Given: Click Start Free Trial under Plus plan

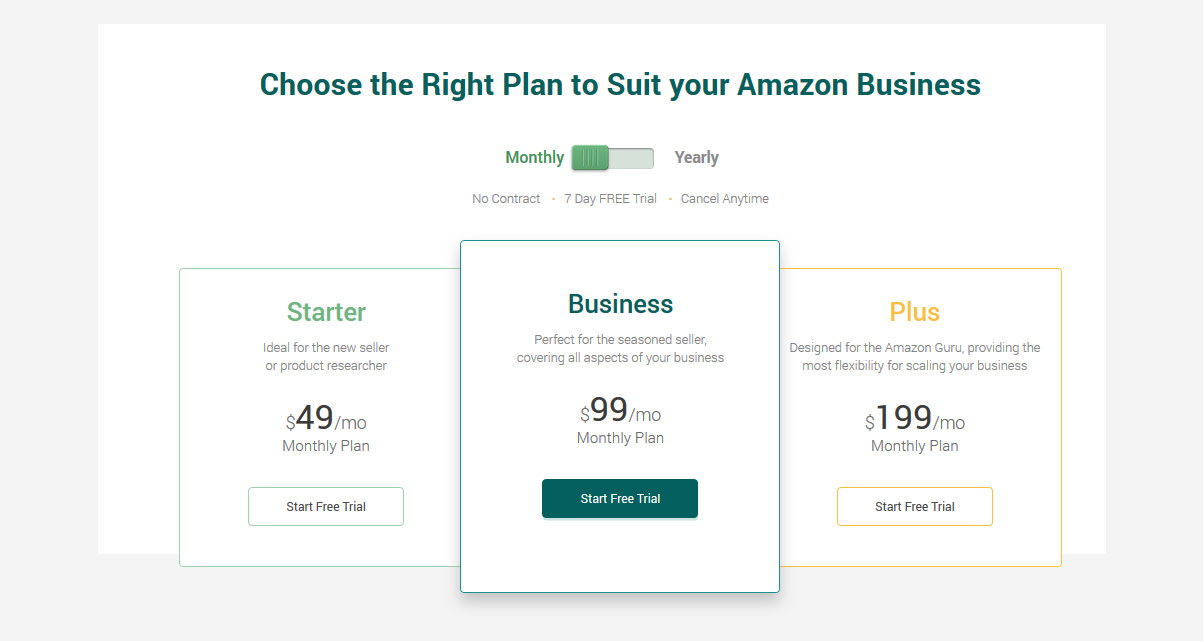Looking at the screenshot, I should 915,506.
